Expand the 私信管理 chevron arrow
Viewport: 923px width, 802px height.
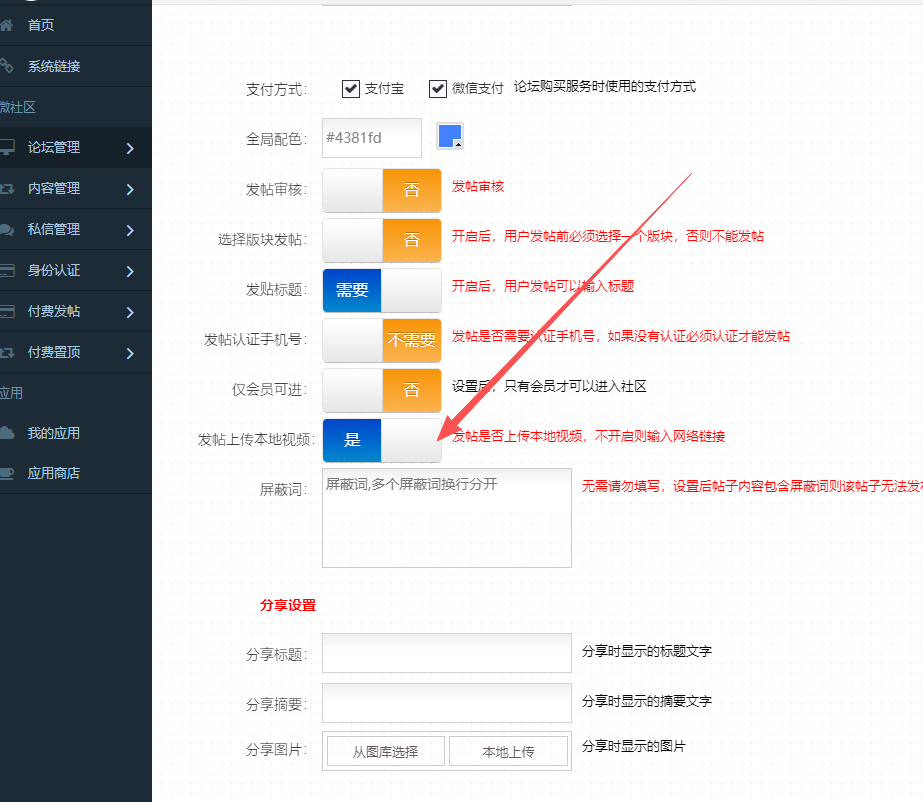(130, 230)
